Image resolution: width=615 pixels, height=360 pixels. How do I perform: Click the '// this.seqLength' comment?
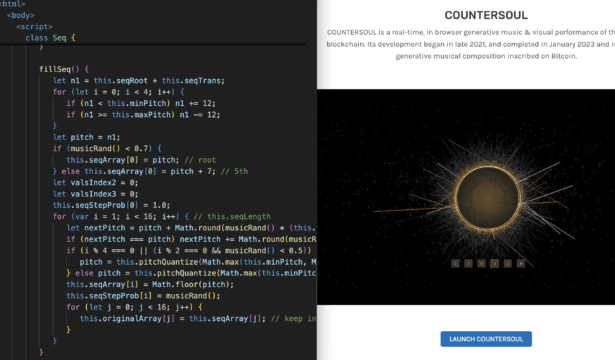[232, 216]
